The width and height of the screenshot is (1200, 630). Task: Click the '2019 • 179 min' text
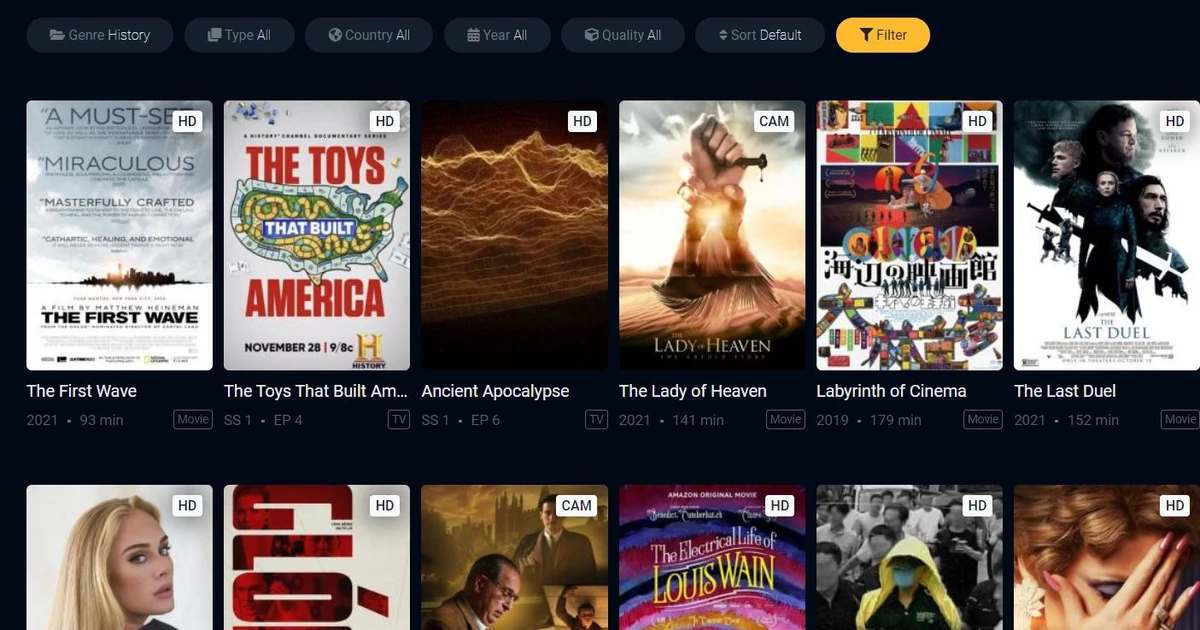pos(869,420)
